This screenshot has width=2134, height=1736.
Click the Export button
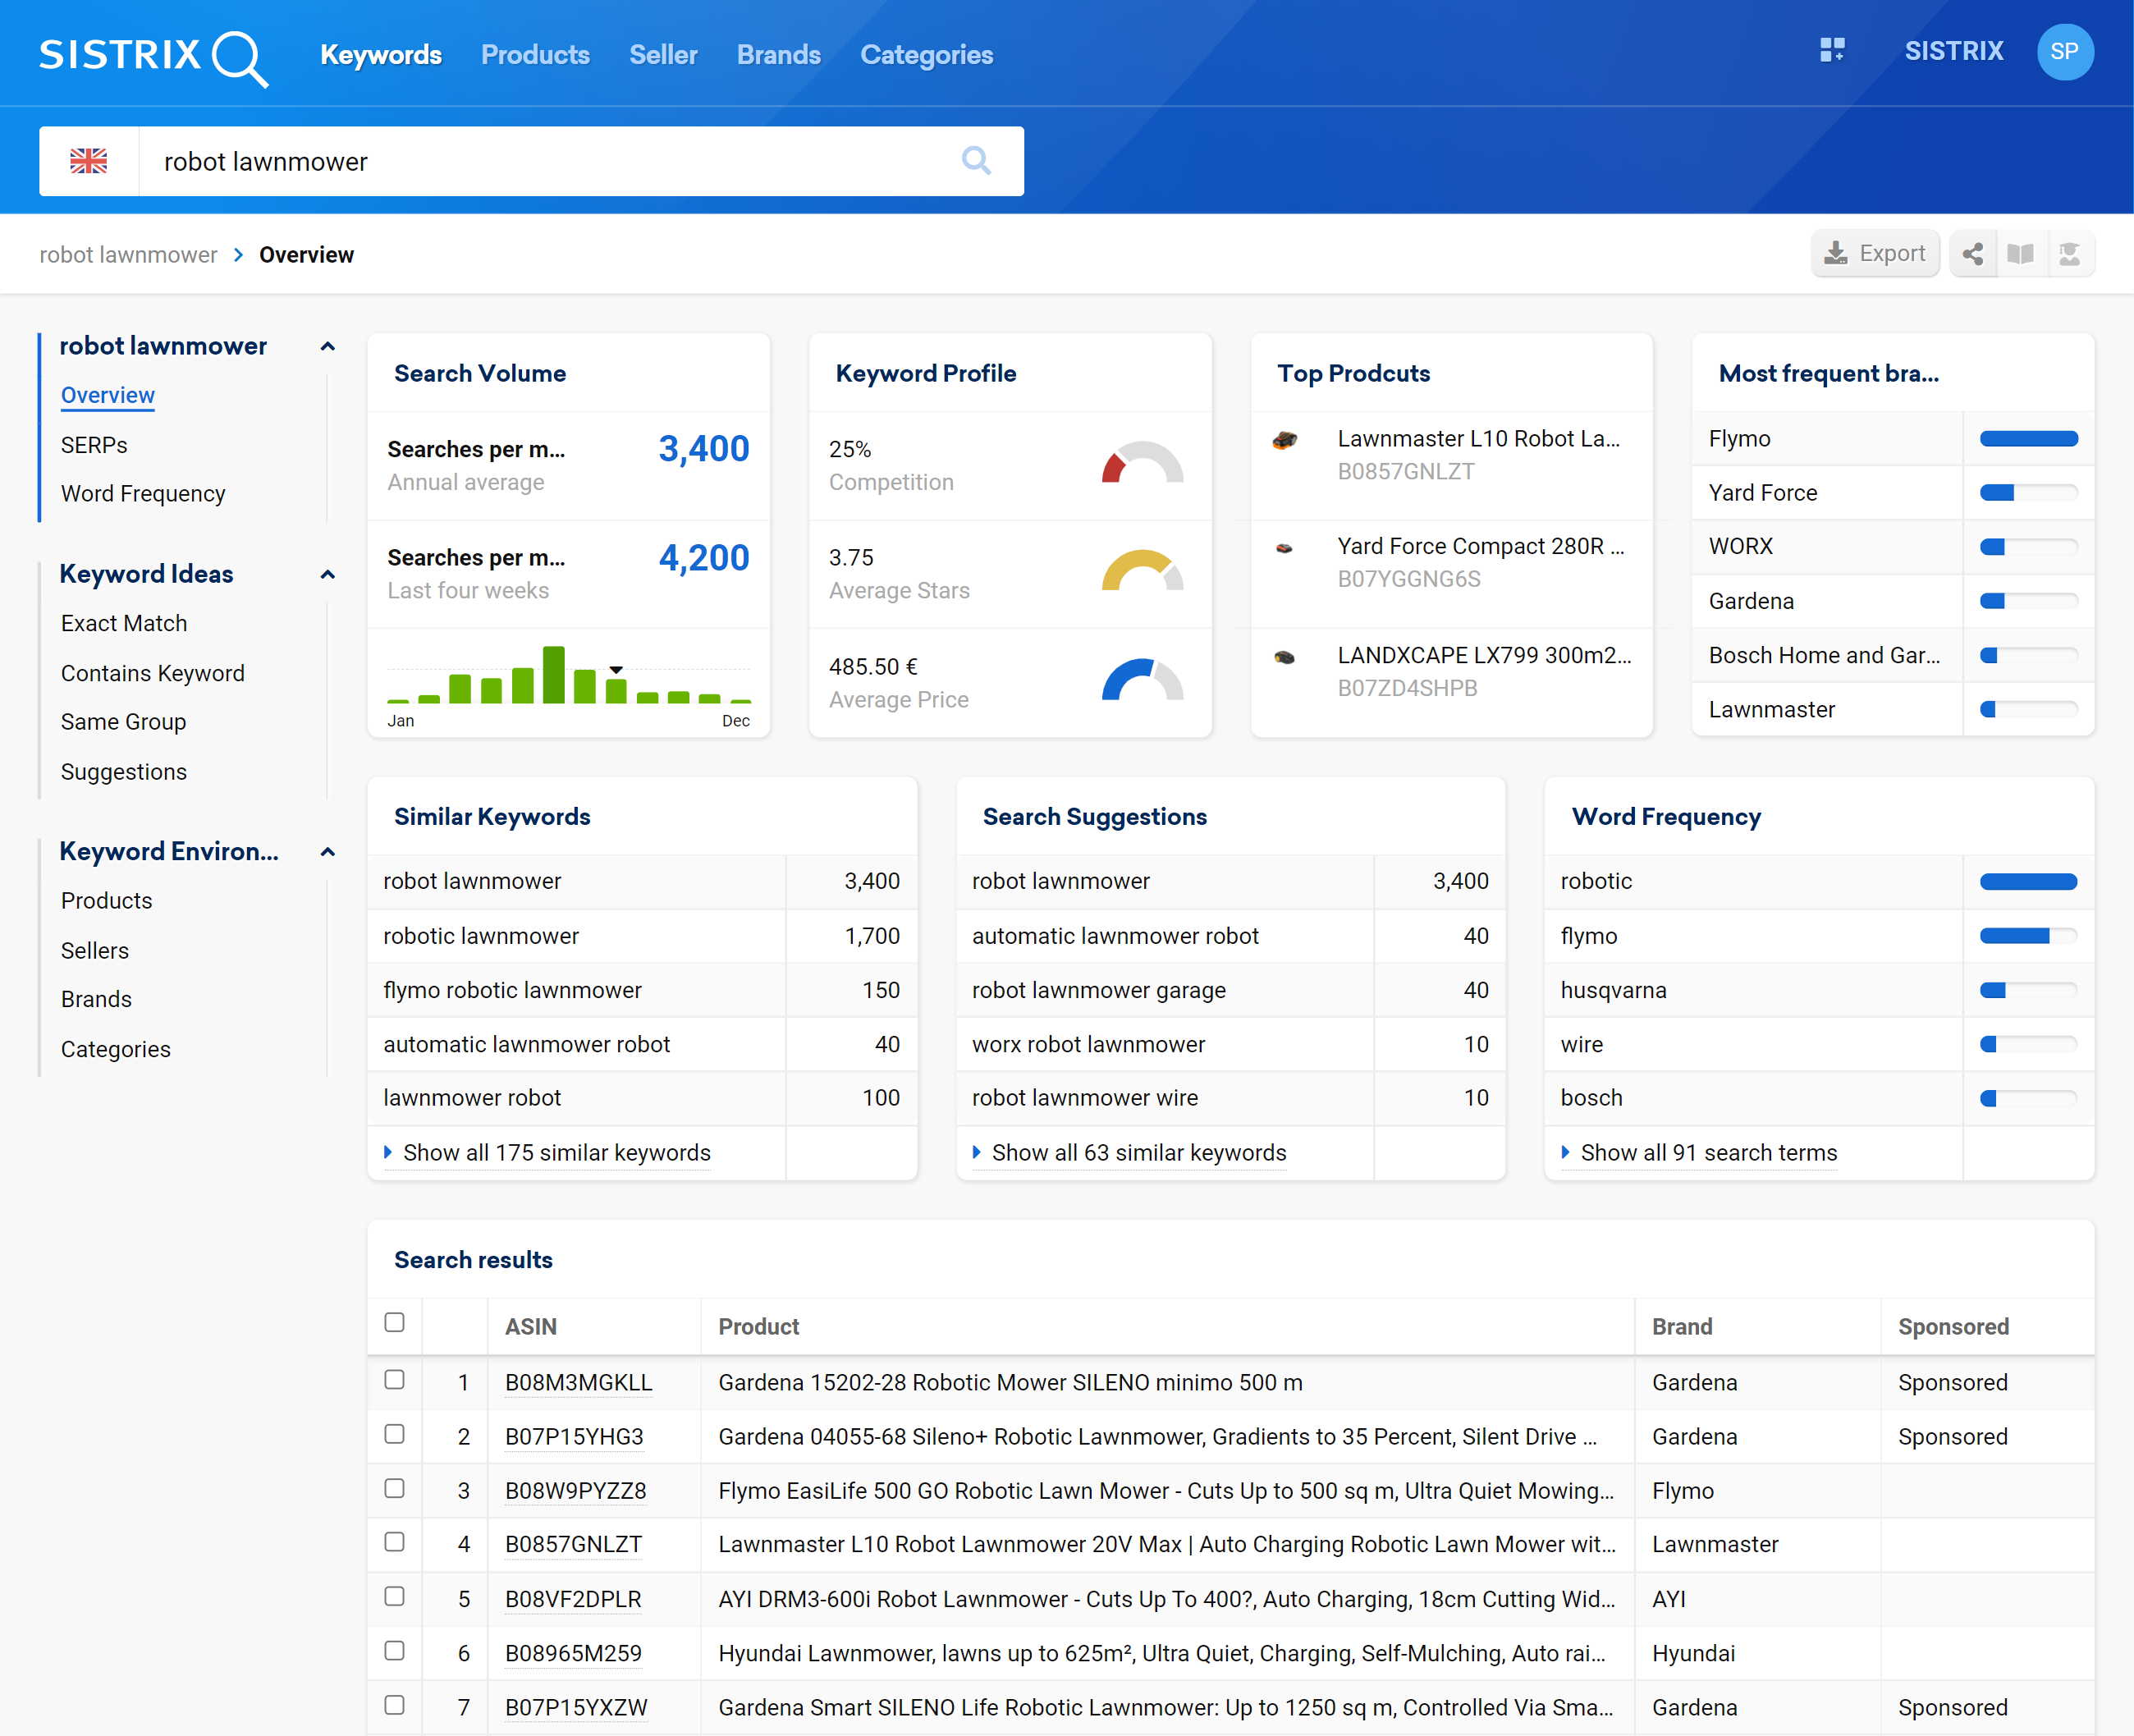click(x=1875, y=254)
